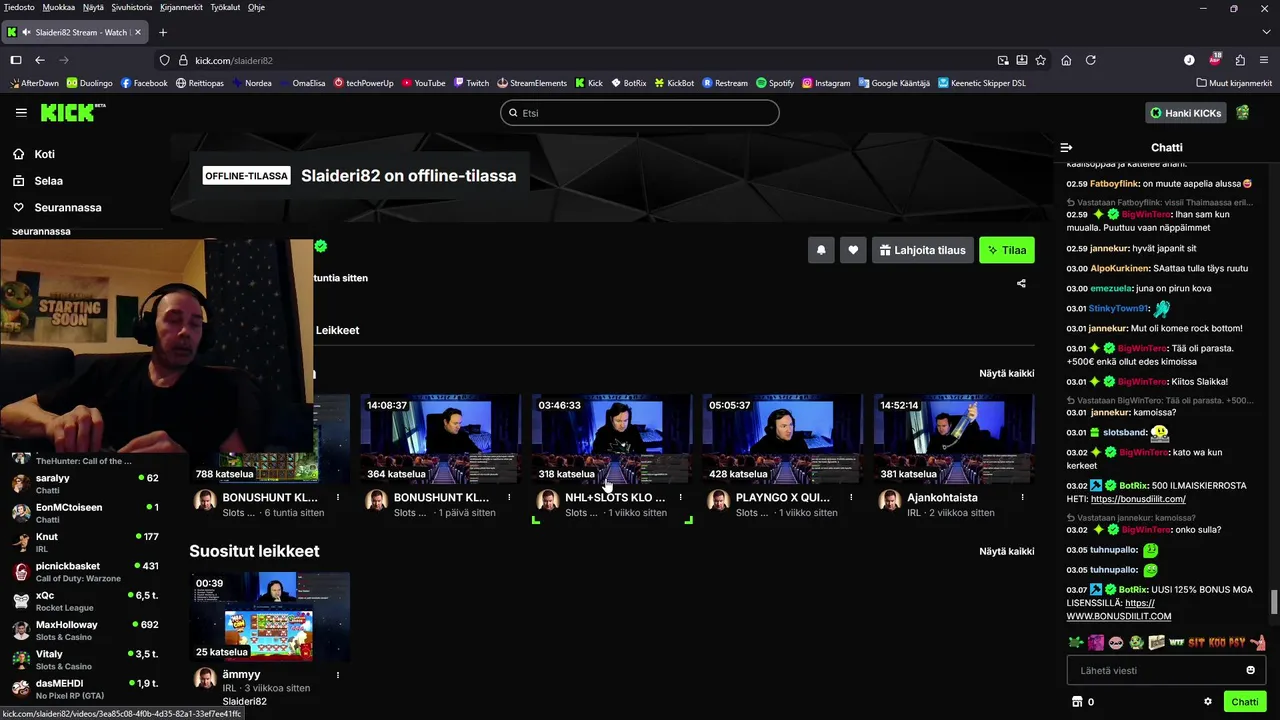Open the Työkalut menu
Image resolution: width=1280 pixels, height=720 pixels.
225,7
